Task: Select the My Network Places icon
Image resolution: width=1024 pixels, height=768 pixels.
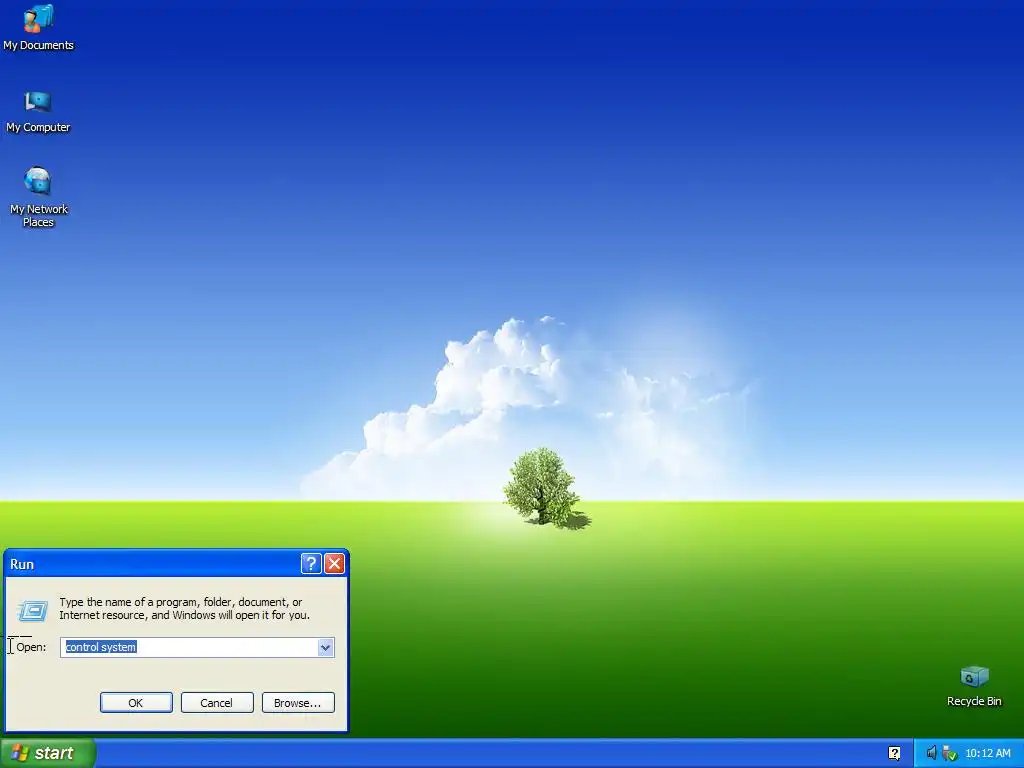Action: (x=38, y=196)
